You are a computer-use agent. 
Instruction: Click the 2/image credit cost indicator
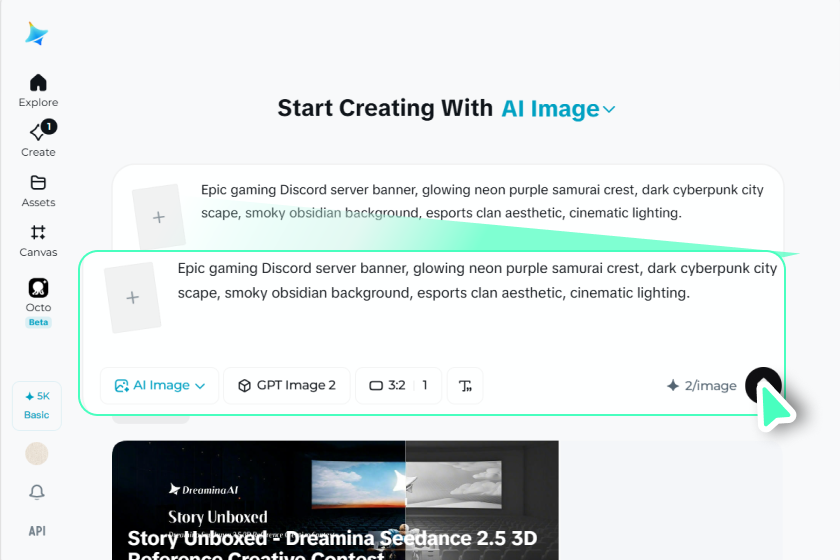pyautogui.click(x=702, y=385)
